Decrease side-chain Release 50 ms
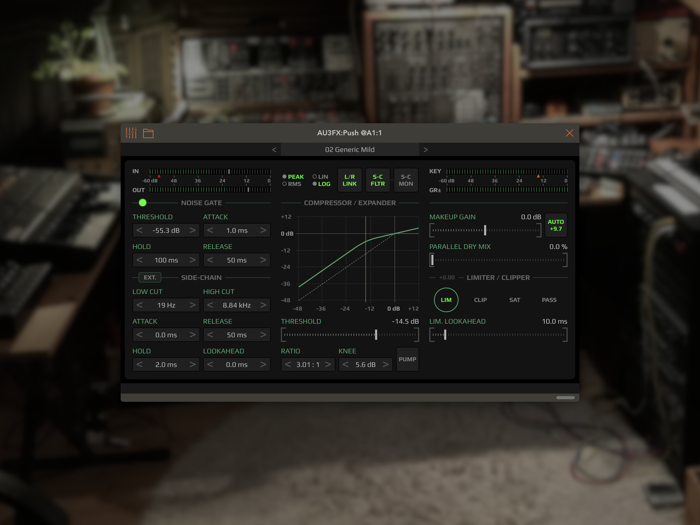Viewport: 700px width, 525px height. (x=210, y=335)
